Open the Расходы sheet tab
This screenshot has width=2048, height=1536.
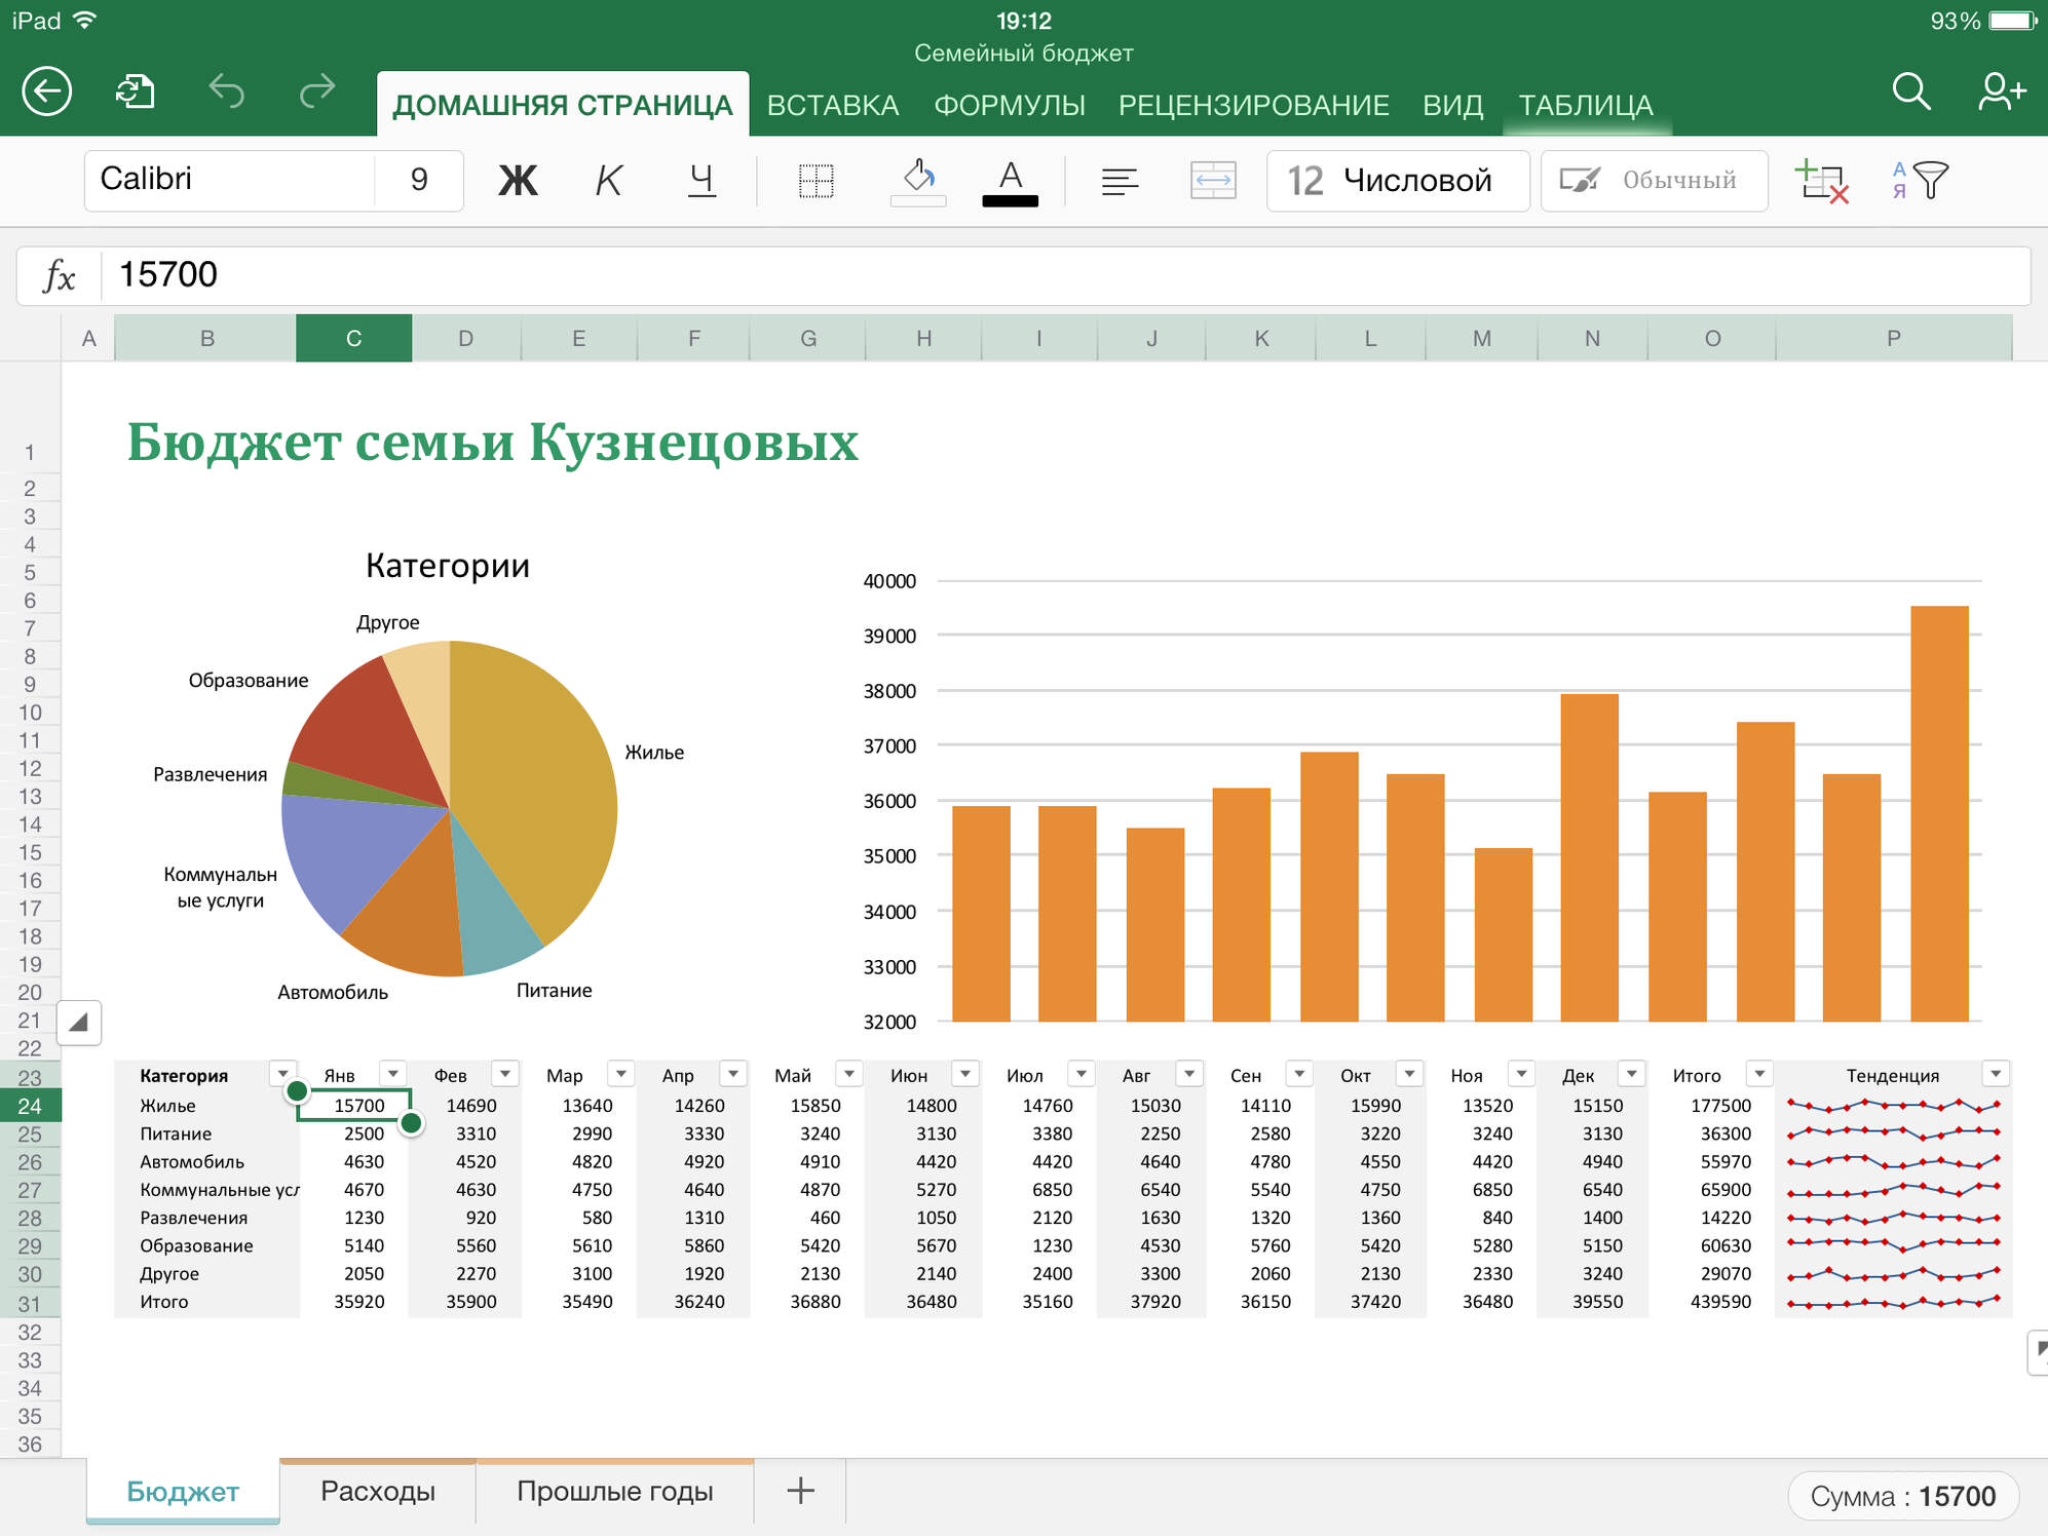[378, 1491]
